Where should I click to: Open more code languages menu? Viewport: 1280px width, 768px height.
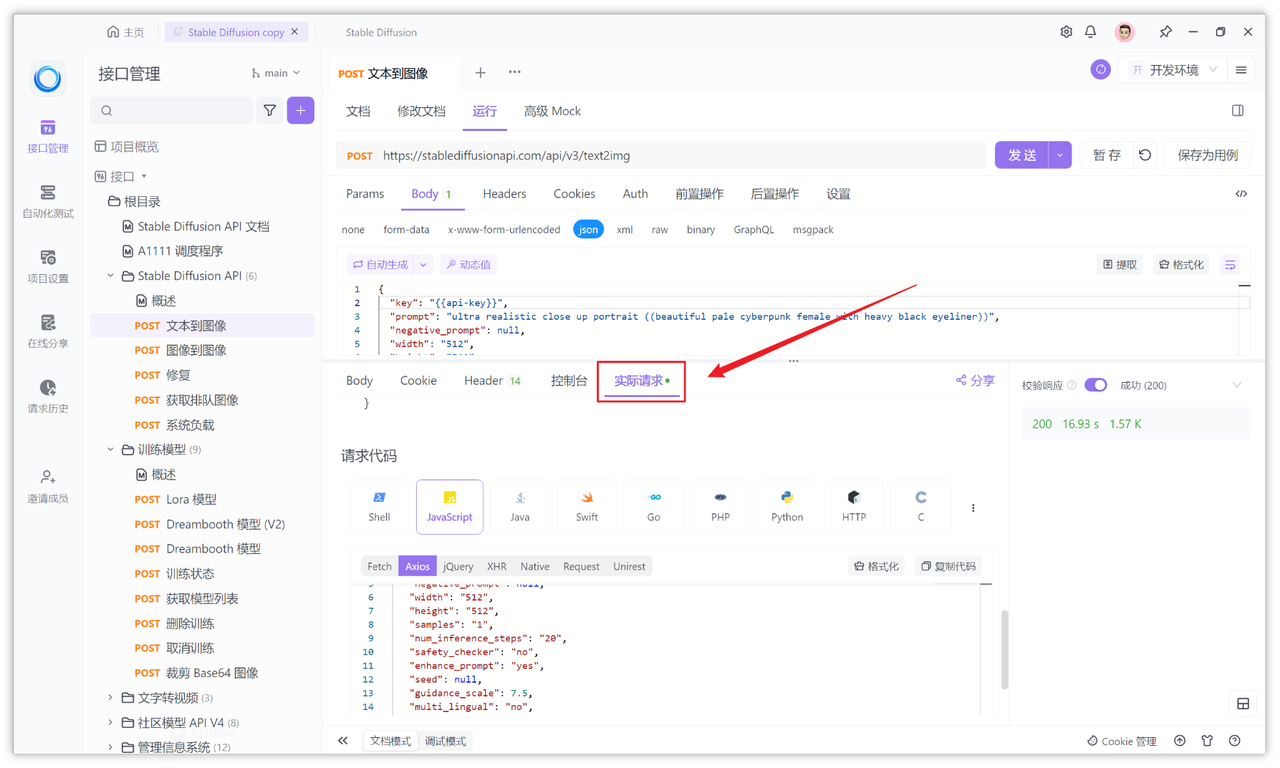[973, 508]
